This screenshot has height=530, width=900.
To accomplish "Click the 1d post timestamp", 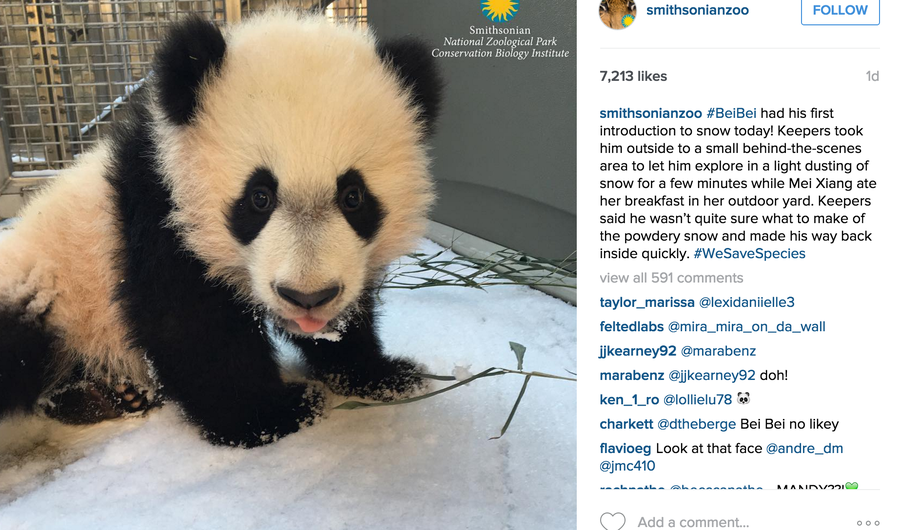I will 872,76.
